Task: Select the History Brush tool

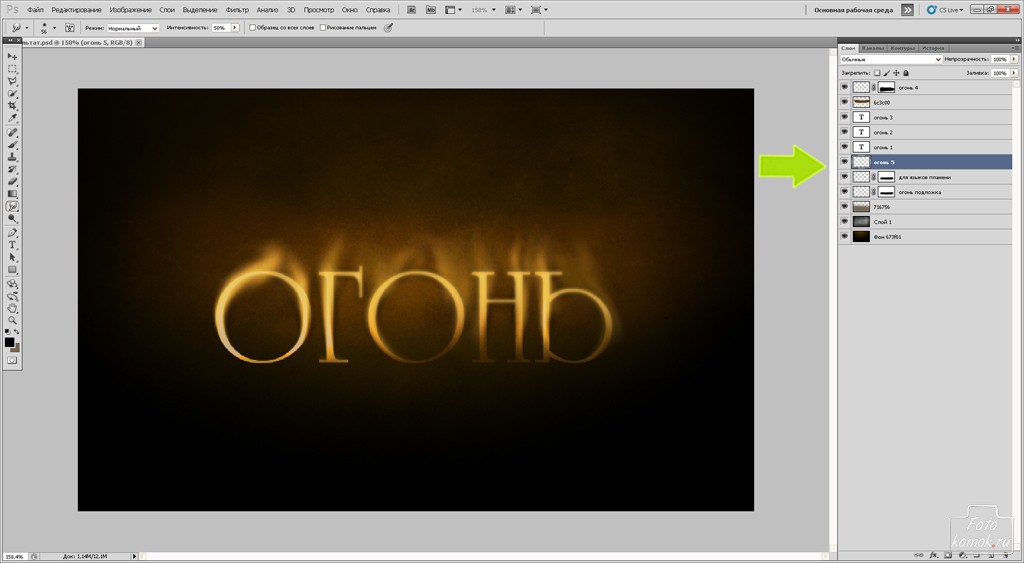Action: coord(12,169)
